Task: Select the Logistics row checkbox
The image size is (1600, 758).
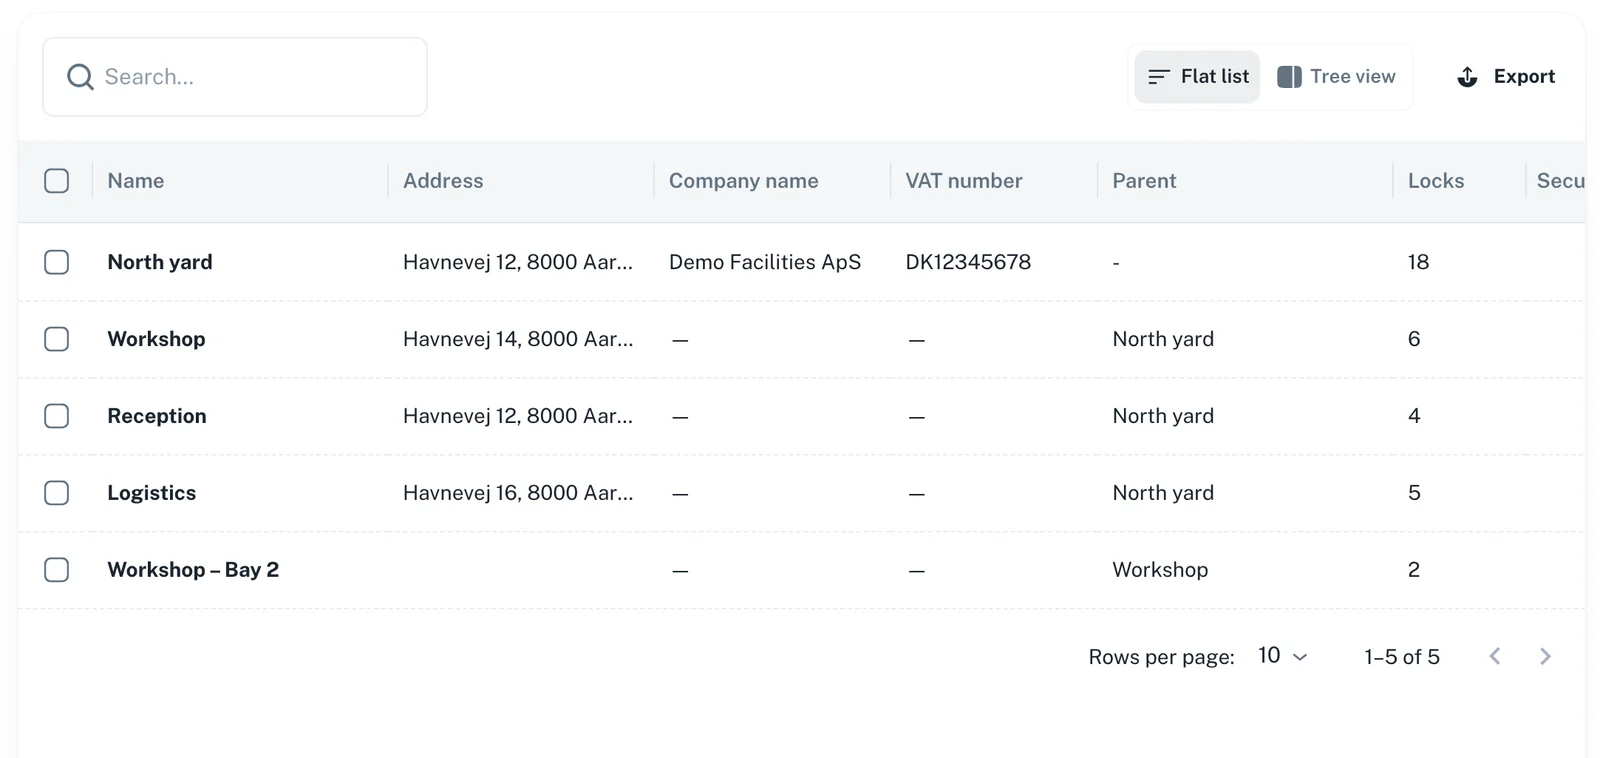Action: tap(57, 493)
